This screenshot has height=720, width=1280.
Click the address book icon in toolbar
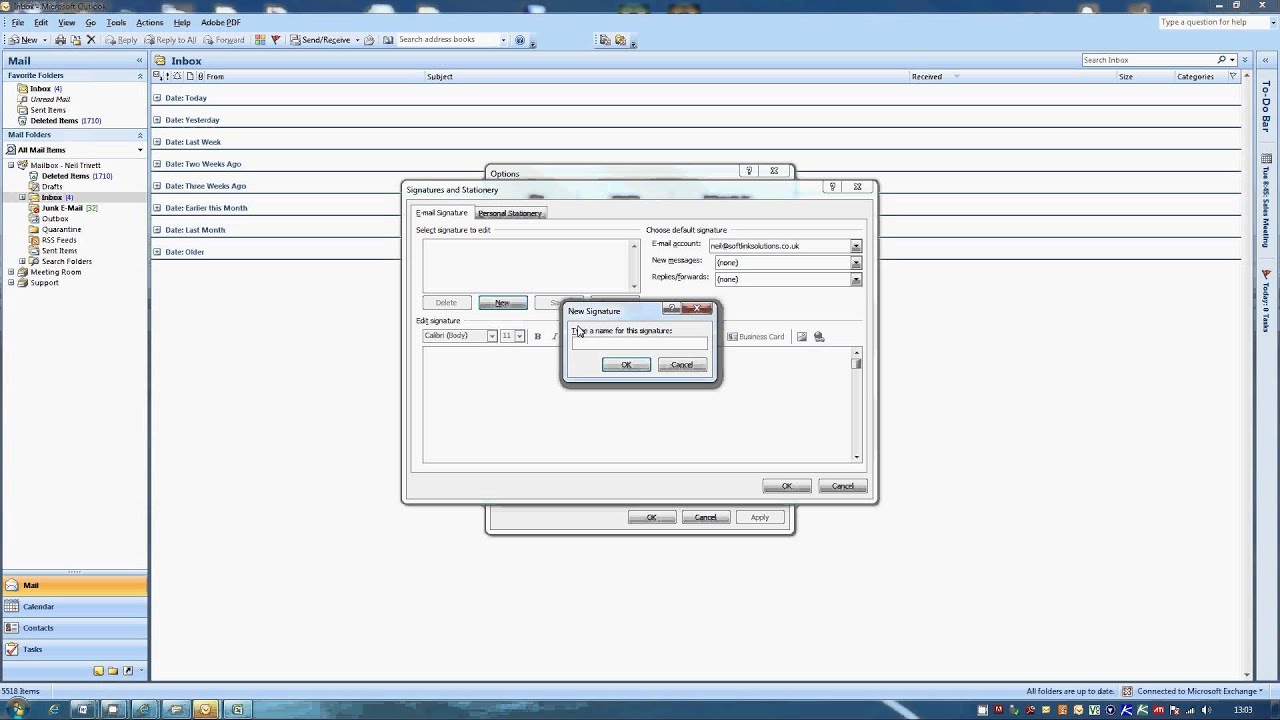(x=388, y=40)
